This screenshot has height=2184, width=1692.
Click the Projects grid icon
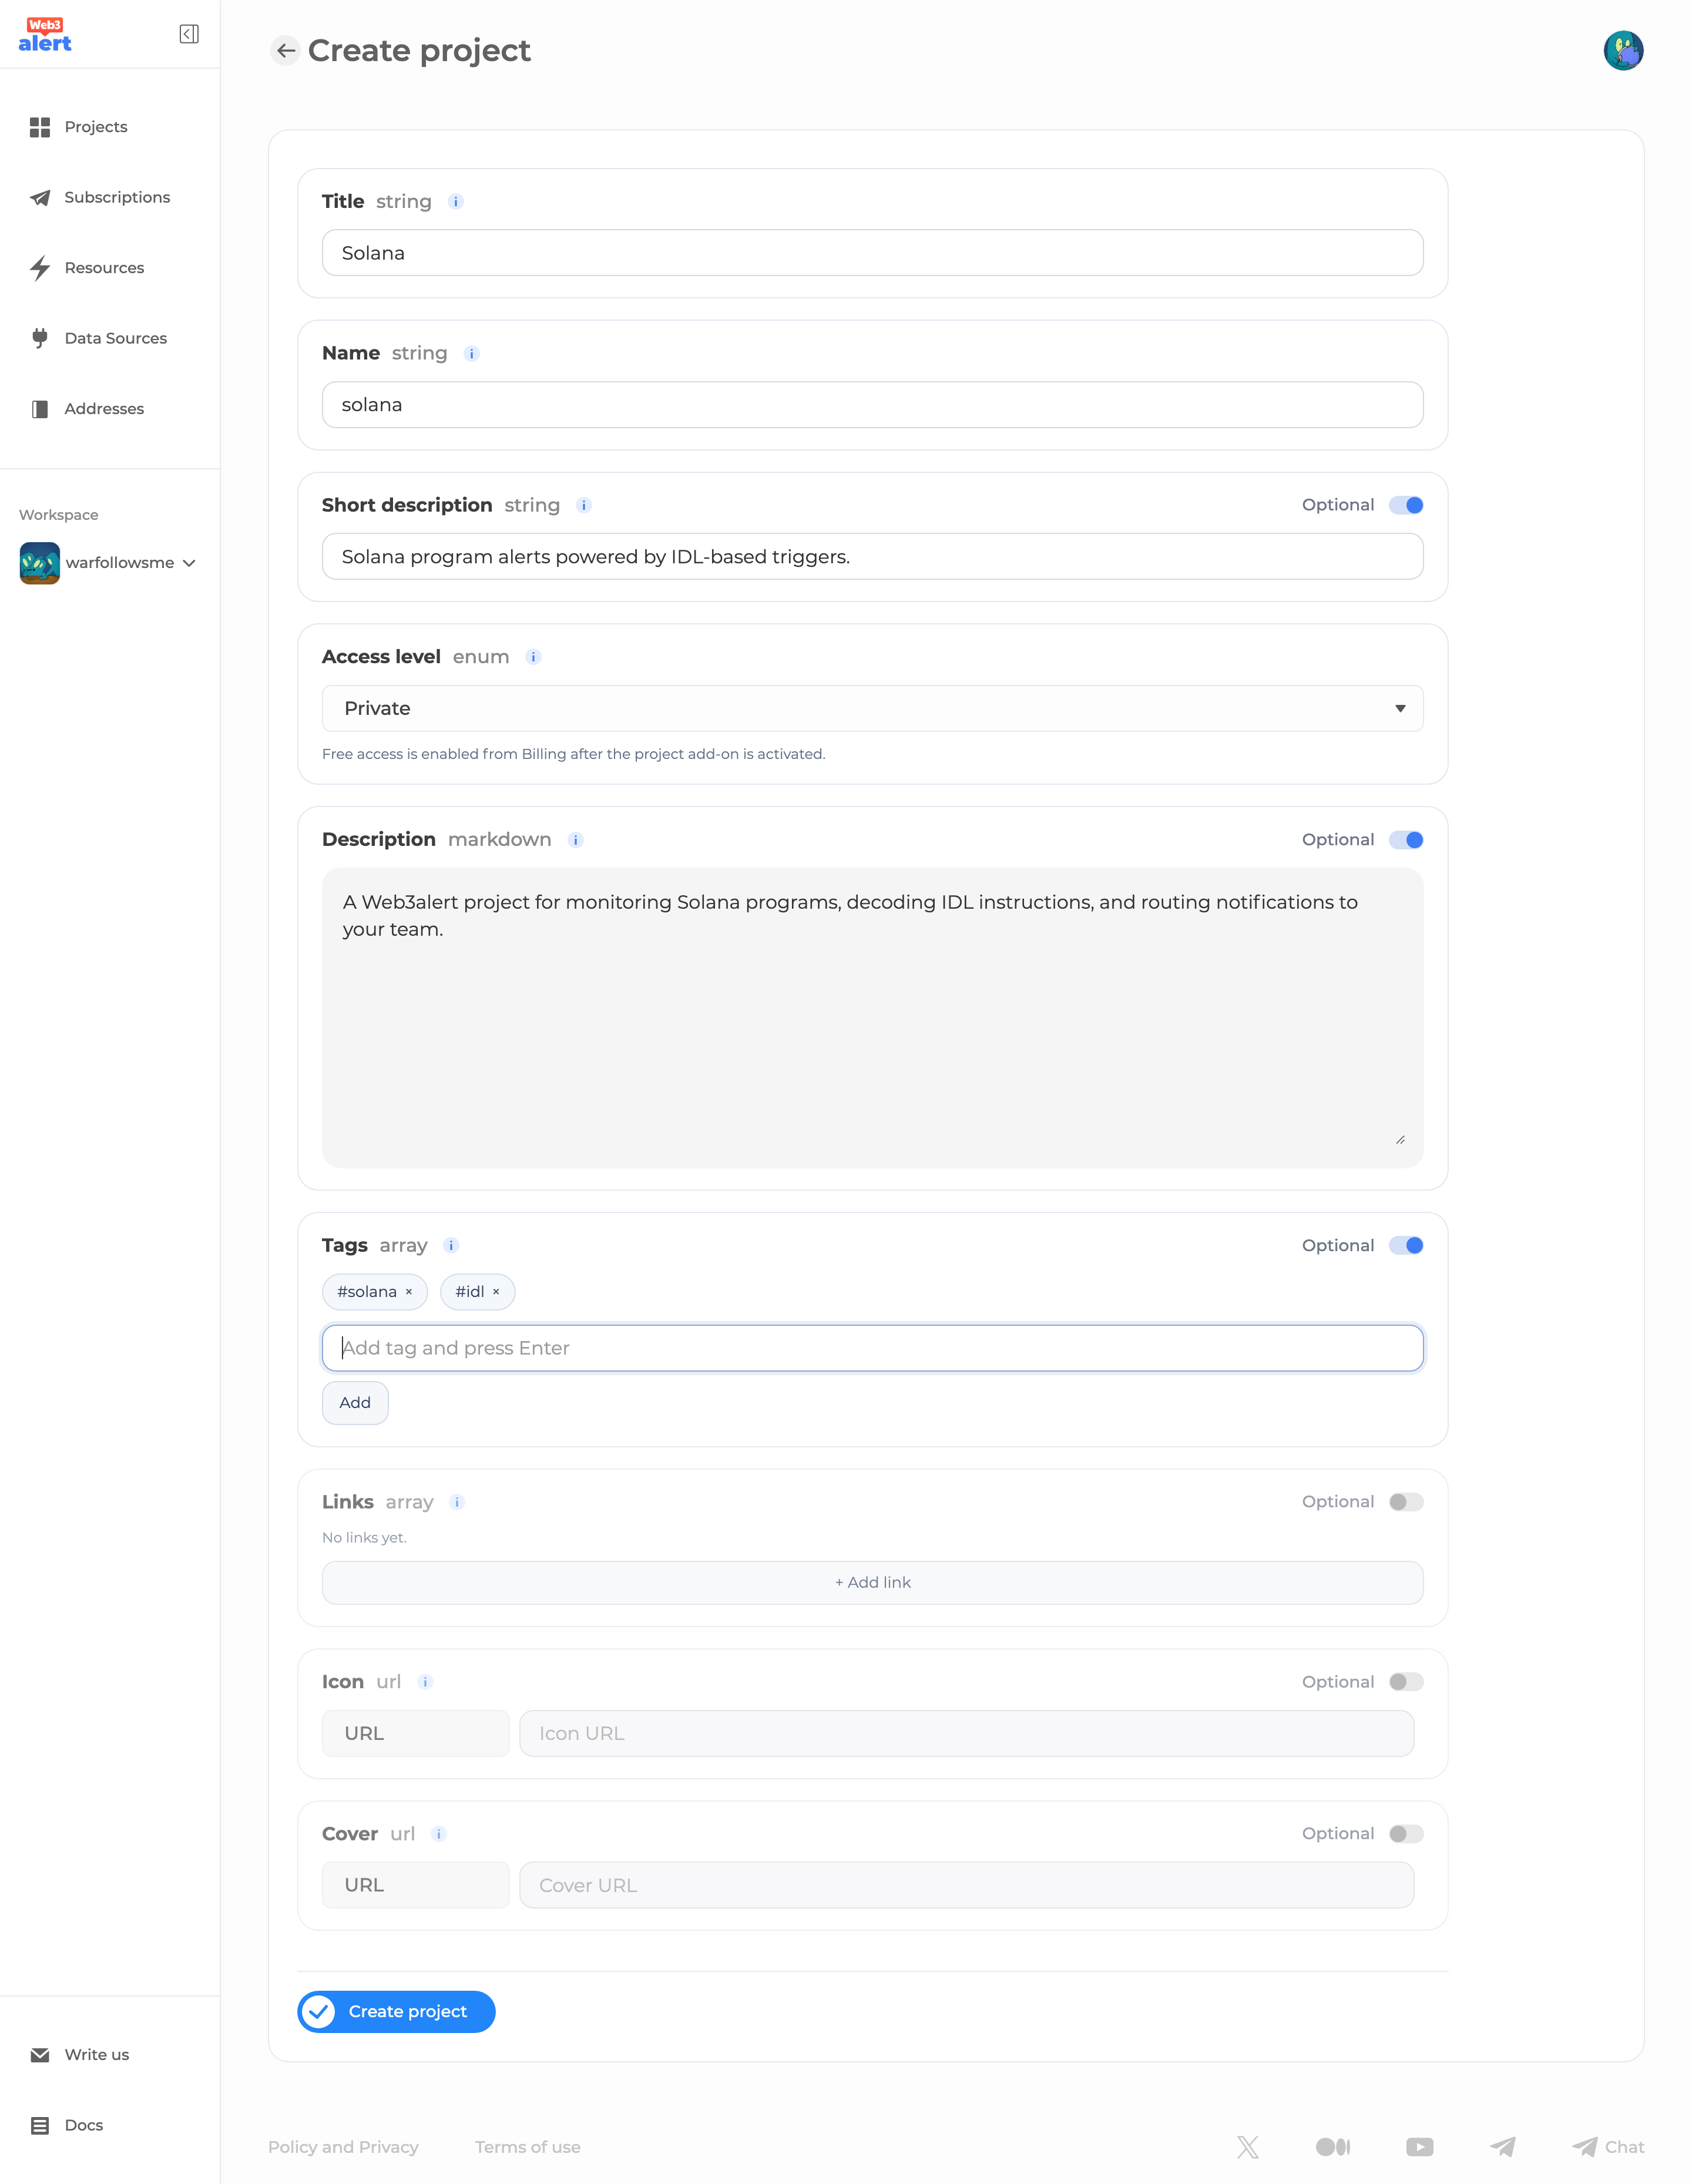[40, 127]
